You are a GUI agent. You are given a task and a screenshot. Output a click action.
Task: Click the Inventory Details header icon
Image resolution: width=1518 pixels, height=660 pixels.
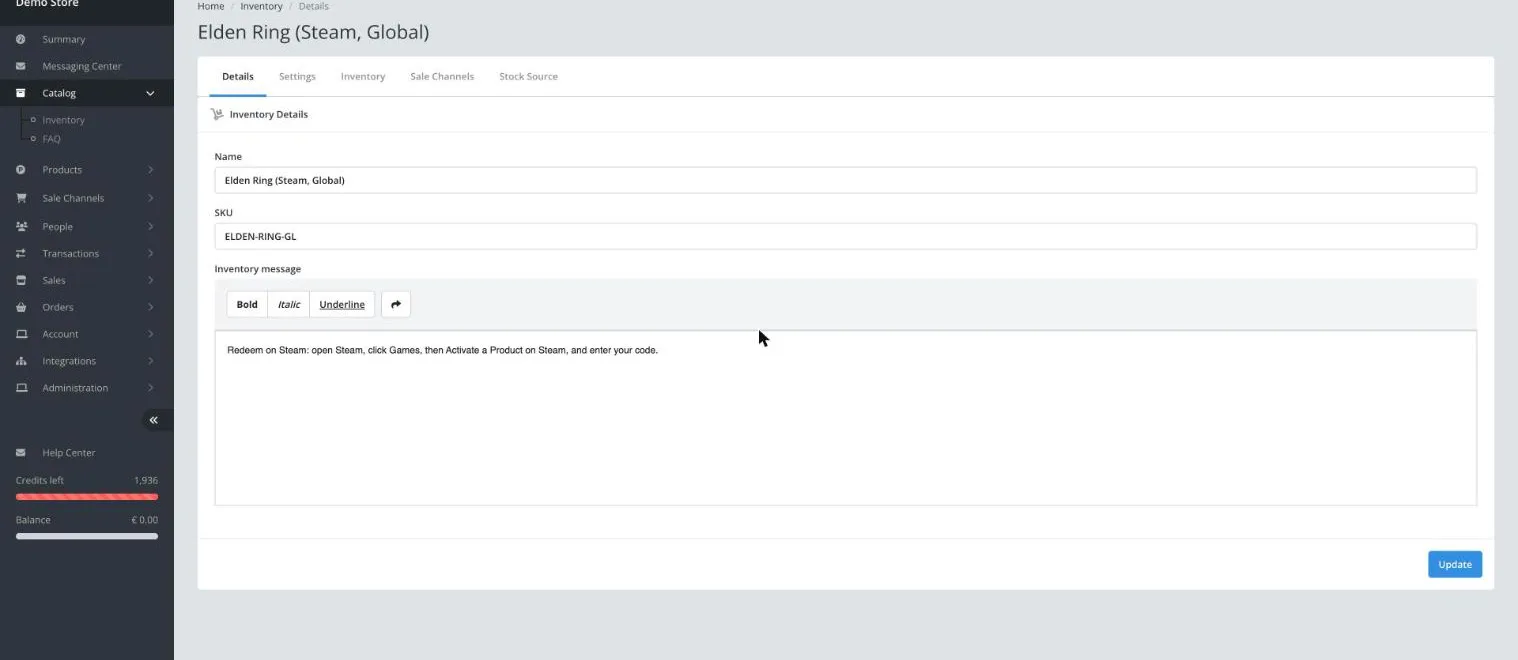coord(217,114)
